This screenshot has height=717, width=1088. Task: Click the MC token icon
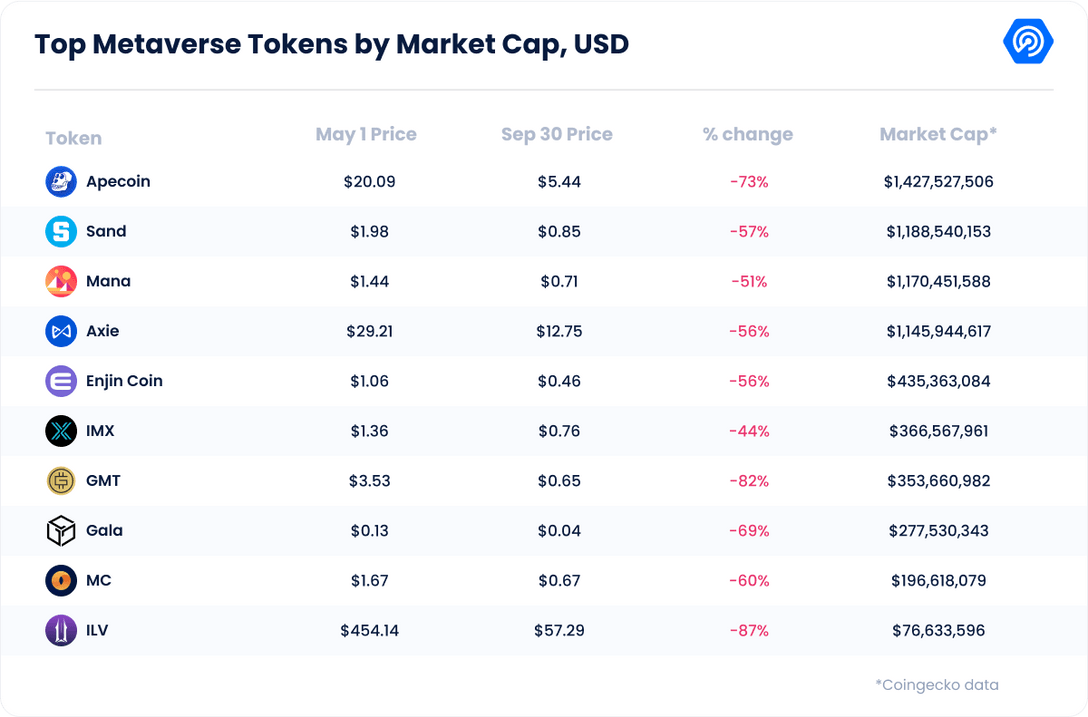61,581
